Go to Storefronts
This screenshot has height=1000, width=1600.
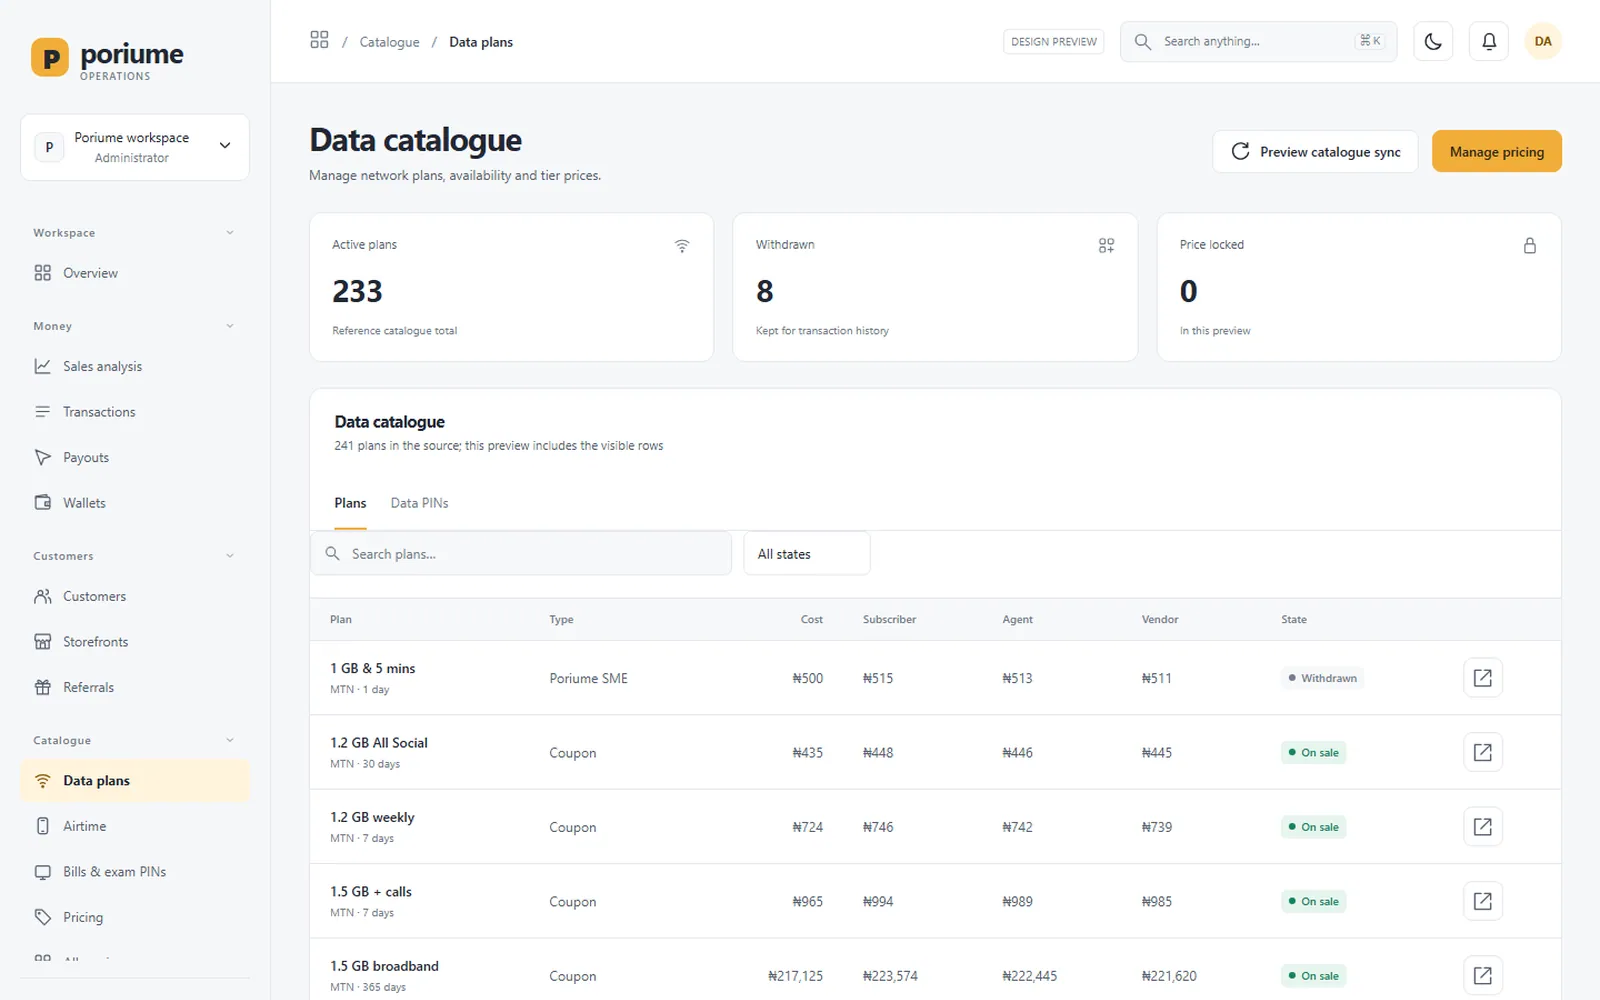135,642
